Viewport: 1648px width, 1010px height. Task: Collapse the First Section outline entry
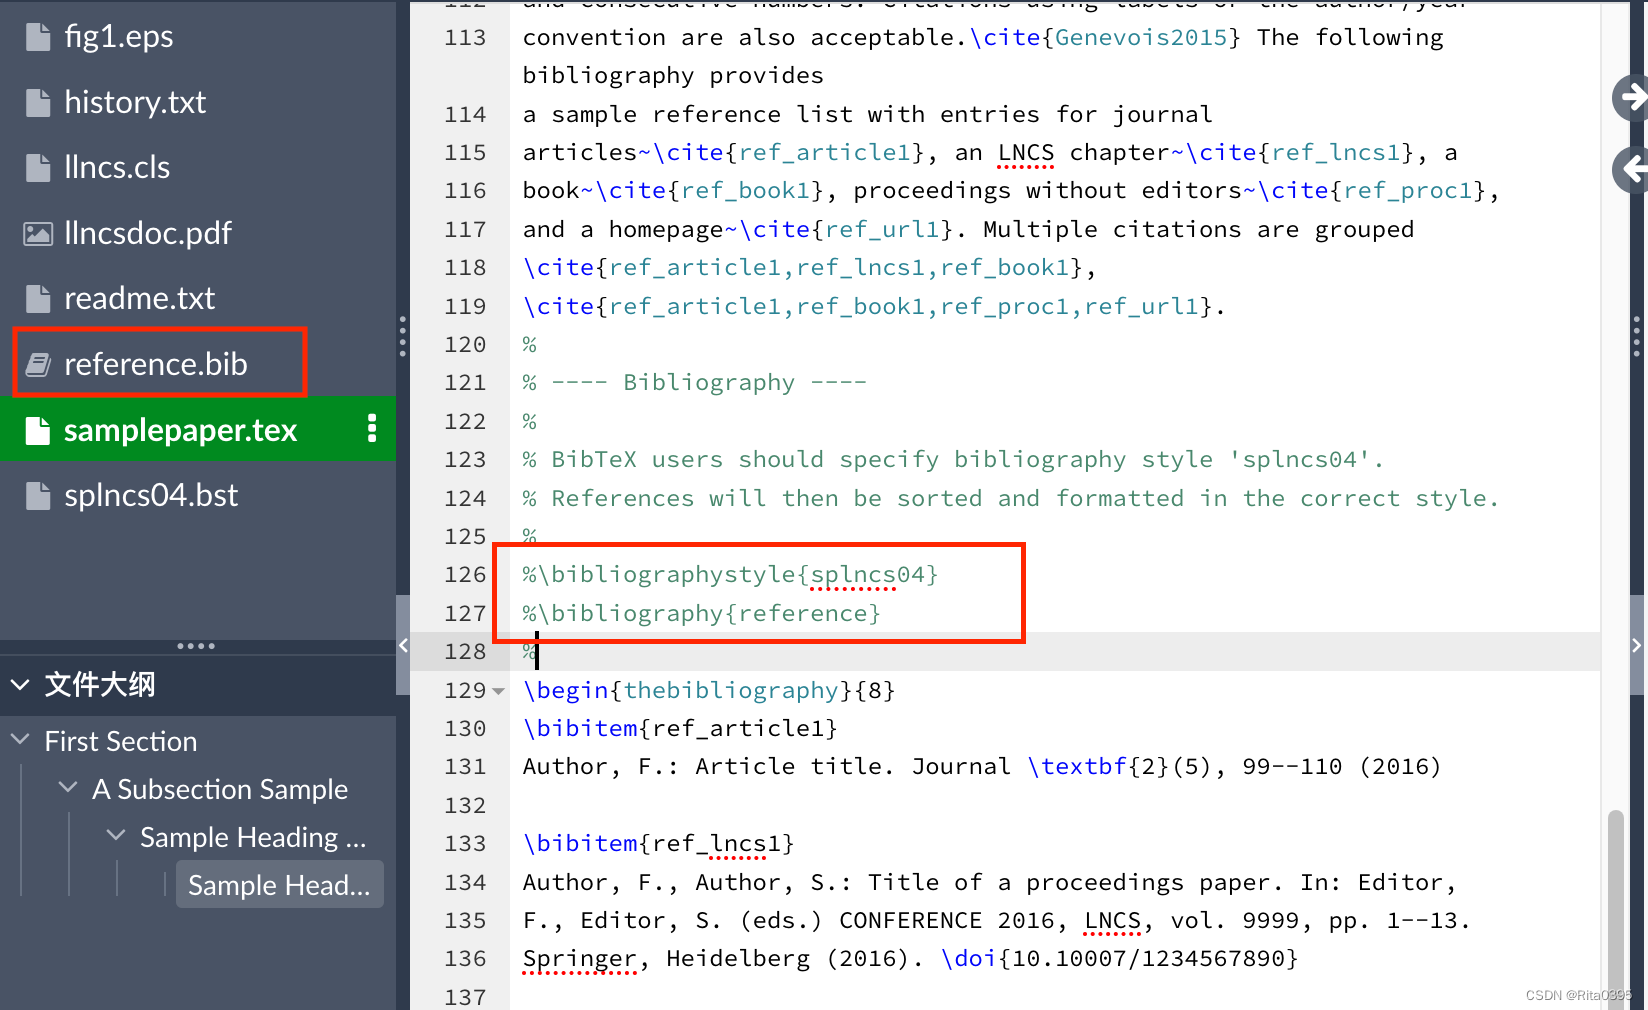point(21,740)
